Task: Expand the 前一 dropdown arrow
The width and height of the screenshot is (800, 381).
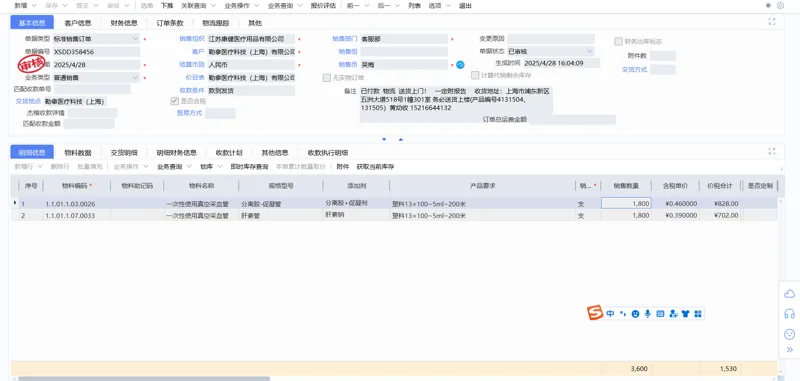Action: (x=366, y=6)
